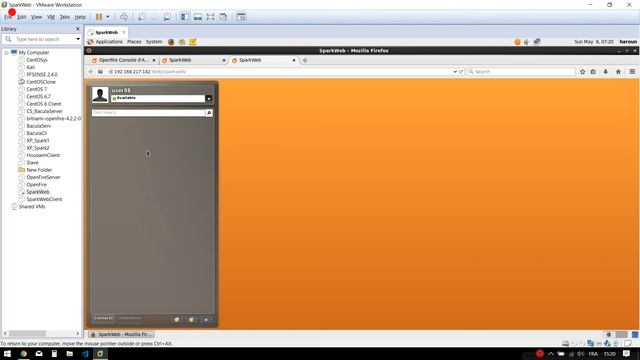
Task: Close the SparkWeb VM tab
Action: pyautogui.click(x=124, y=32)
